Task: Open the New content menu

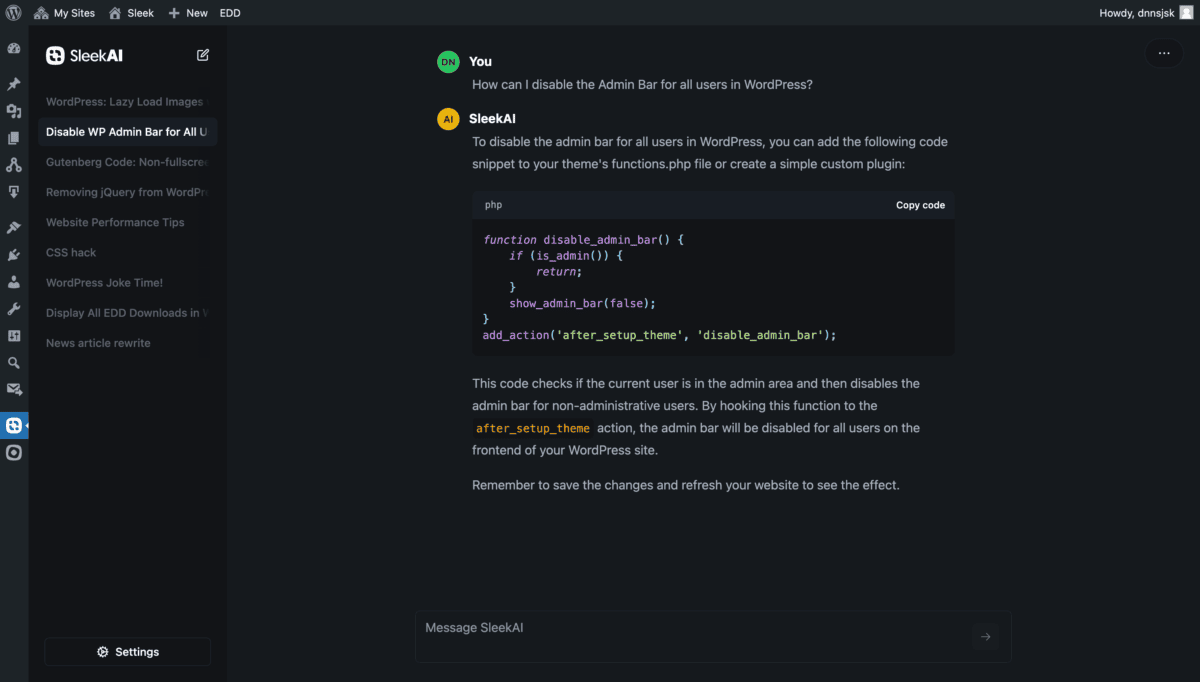Action: (188, 13)
